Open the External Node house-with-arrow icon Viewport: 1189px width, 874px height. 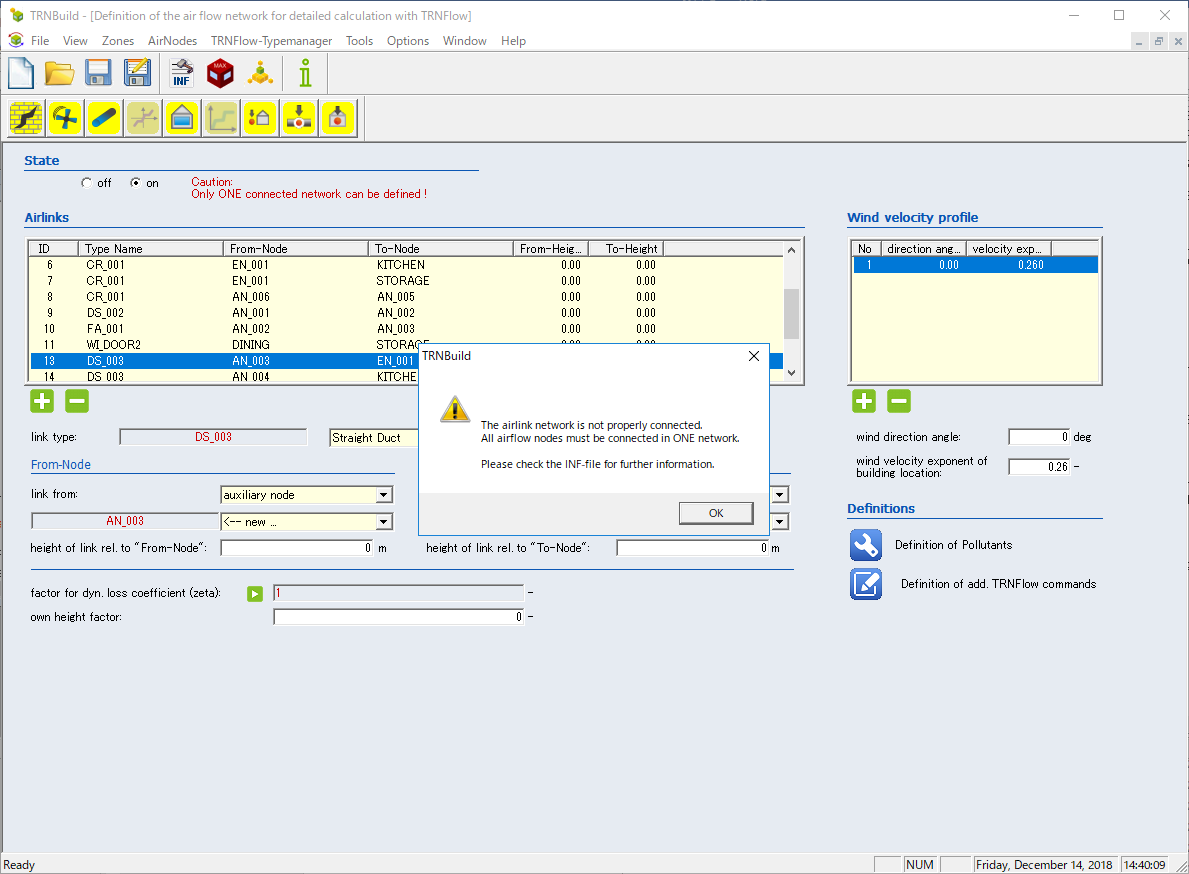(x=260, y=118)
